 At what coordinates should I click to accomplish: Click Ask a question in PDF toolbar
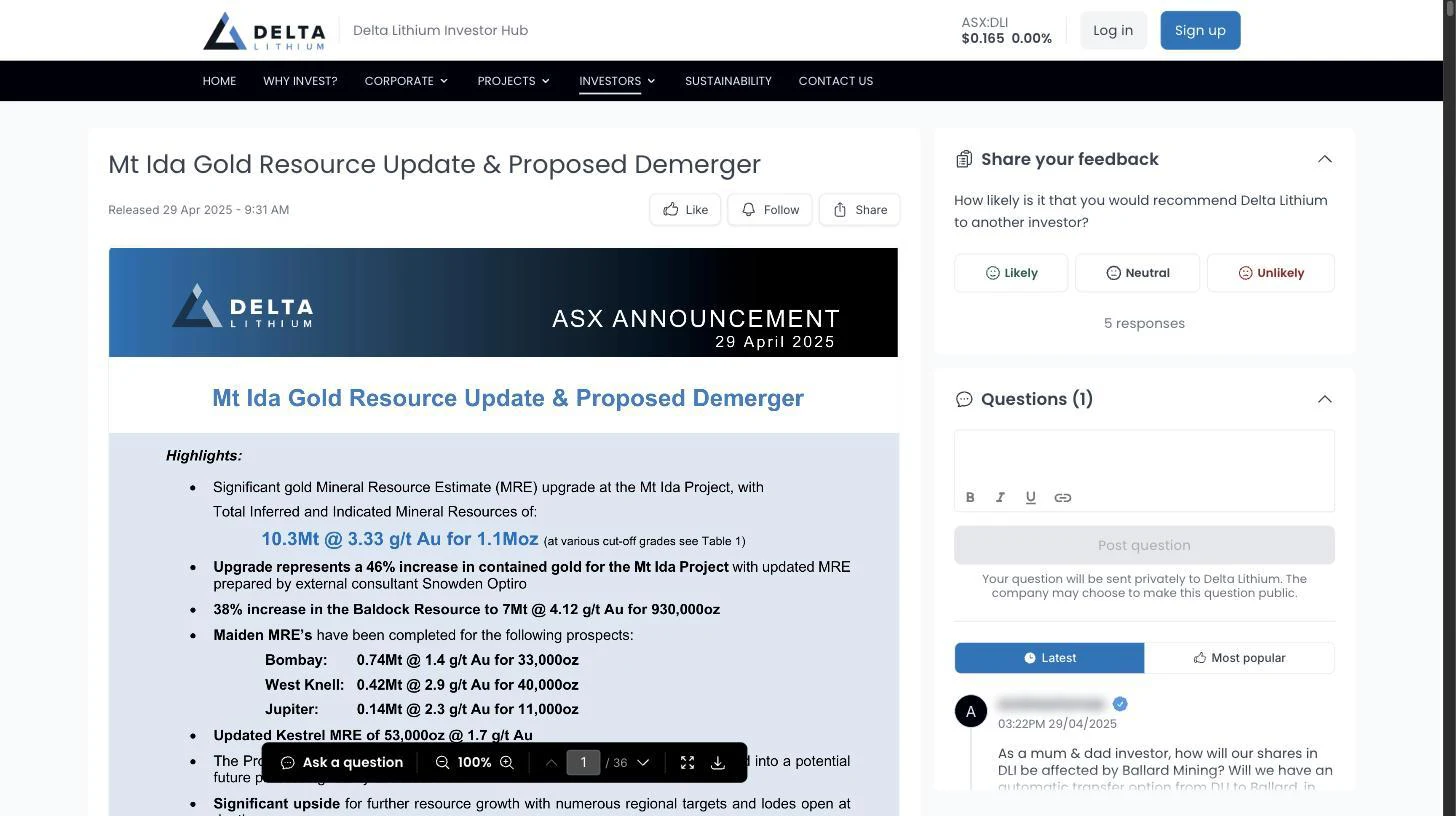(x=341, y=762)
